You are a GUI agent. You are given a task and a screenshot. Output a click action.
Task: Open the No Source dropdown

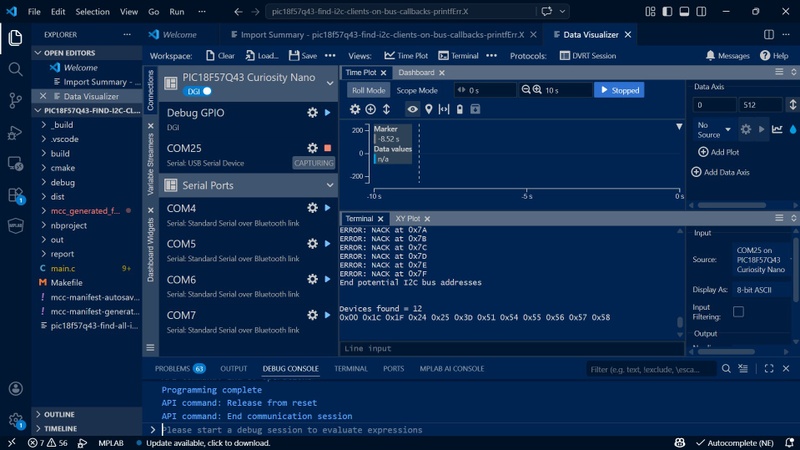click(x=714, y=130)
